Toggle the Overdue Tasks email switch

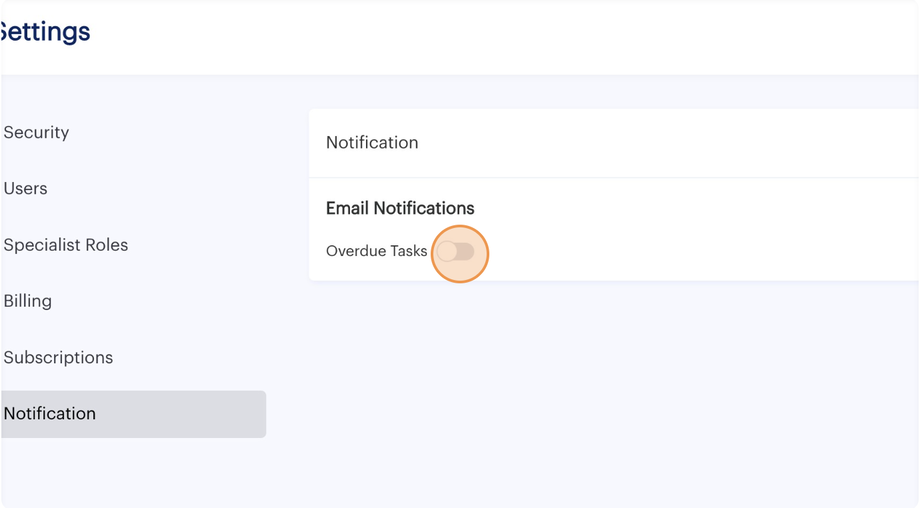pyautogui.click(x=456, y=252)
